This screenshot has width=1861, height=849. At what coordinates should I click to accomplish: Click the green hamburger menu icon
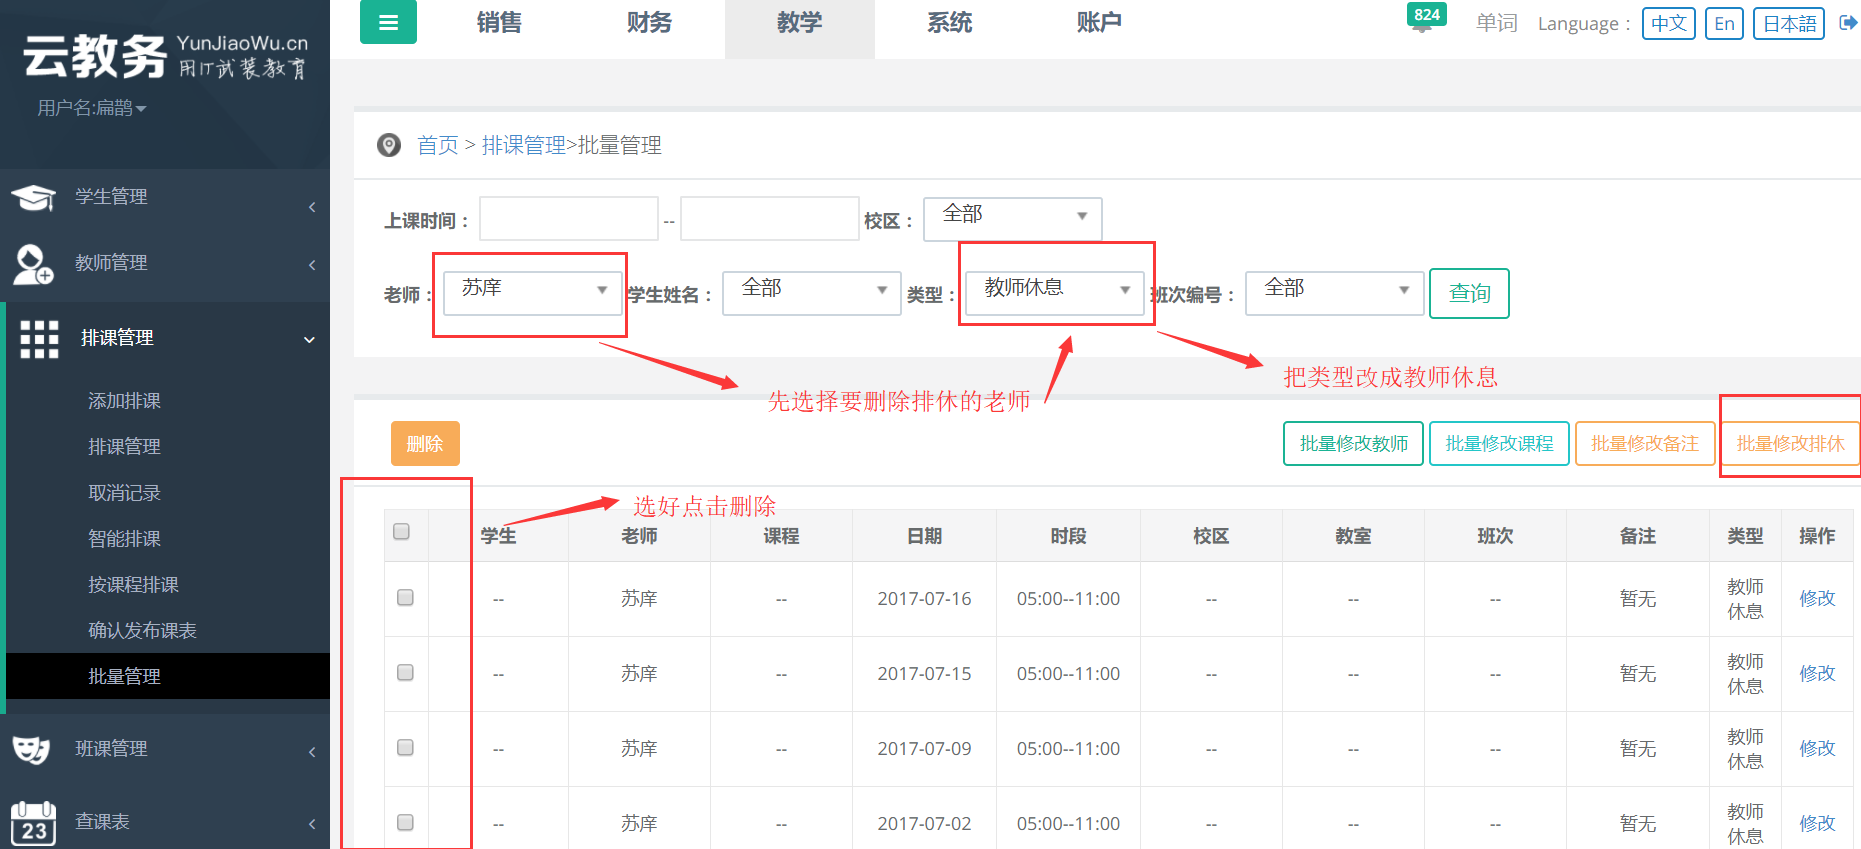388,22
